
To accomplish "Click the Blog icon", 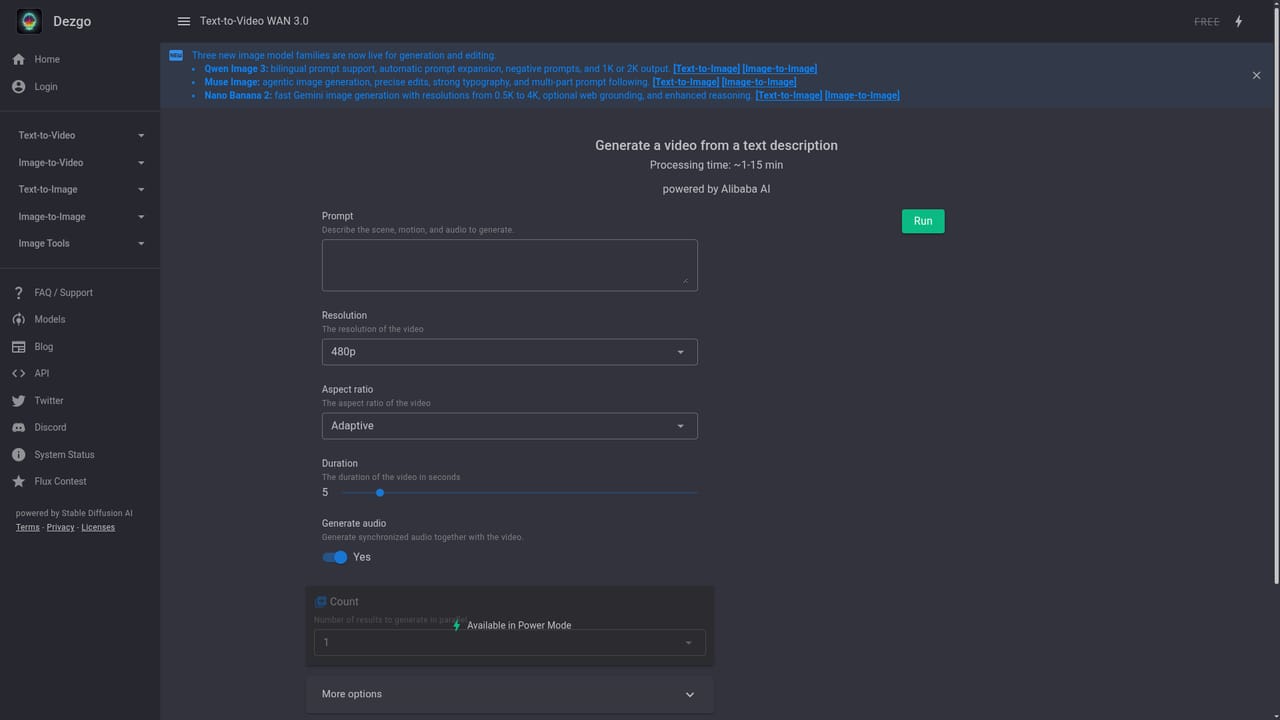I will [18, 347].
